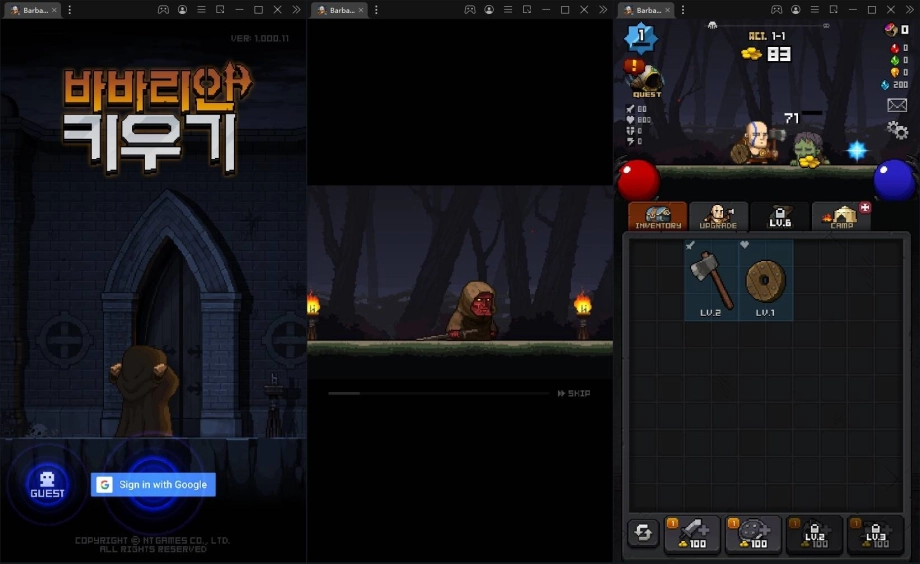This screenshot has width=920, height=564.
Task: Expand side panel arrows in rightmost window
Action: tap(910, 10)
